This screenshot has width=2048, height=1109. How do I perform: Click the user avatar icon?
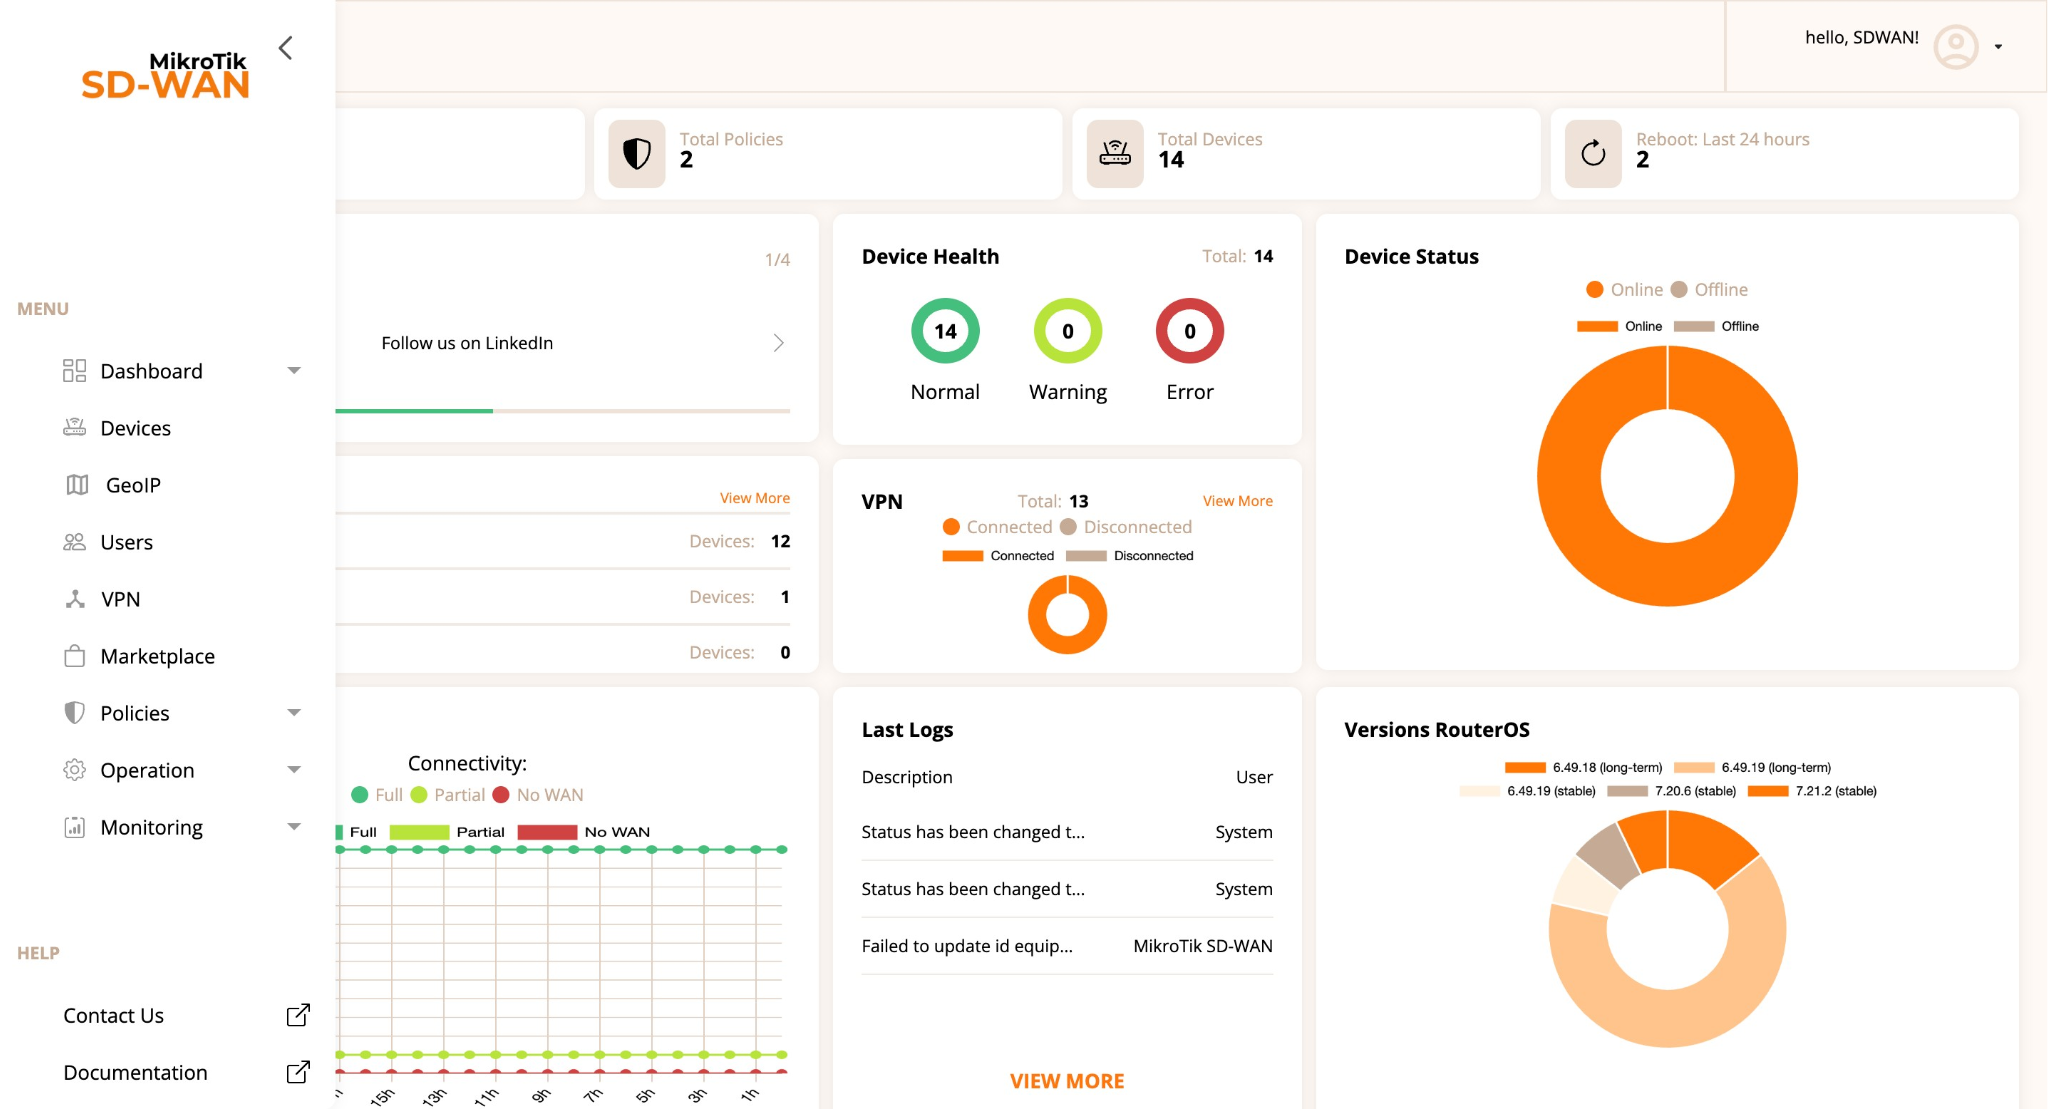tap(1956, 46)
